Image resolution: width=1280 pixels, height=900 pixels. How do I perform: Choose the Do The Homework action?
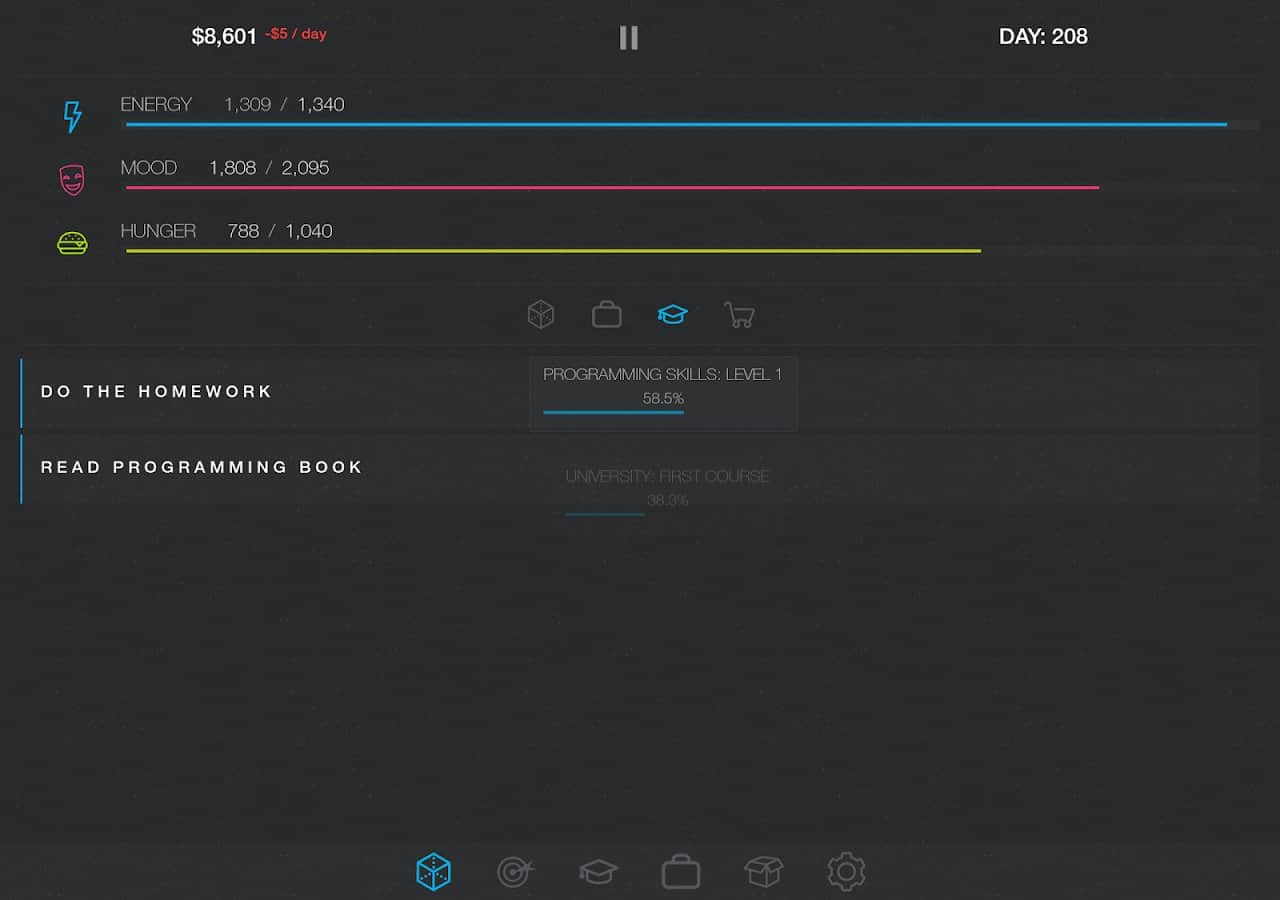click(x=157, y=392)
